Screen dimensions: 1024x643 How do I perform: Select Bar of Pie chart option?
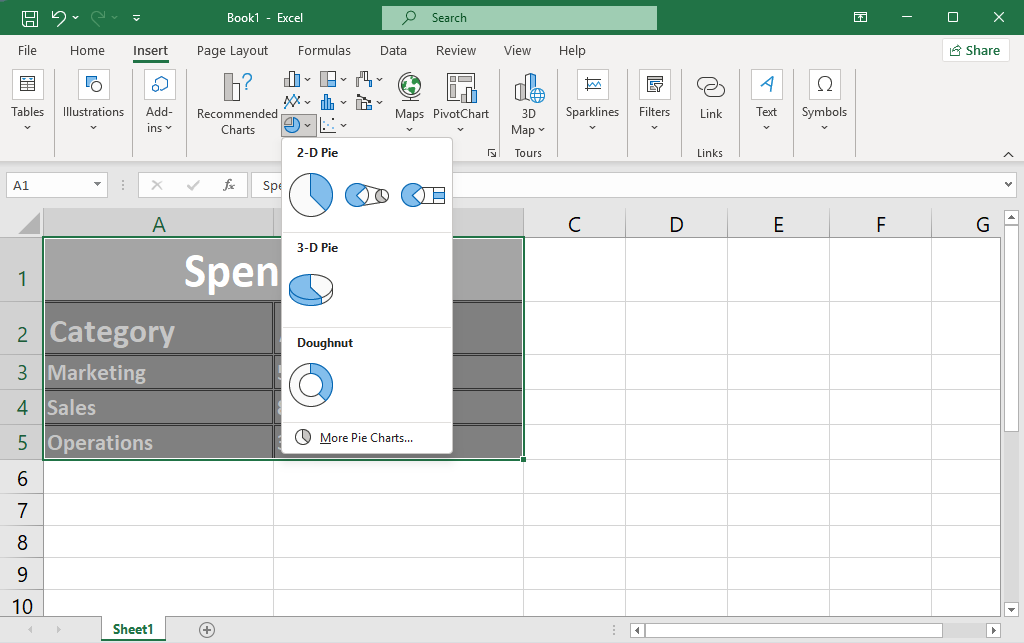click(423, 195)
